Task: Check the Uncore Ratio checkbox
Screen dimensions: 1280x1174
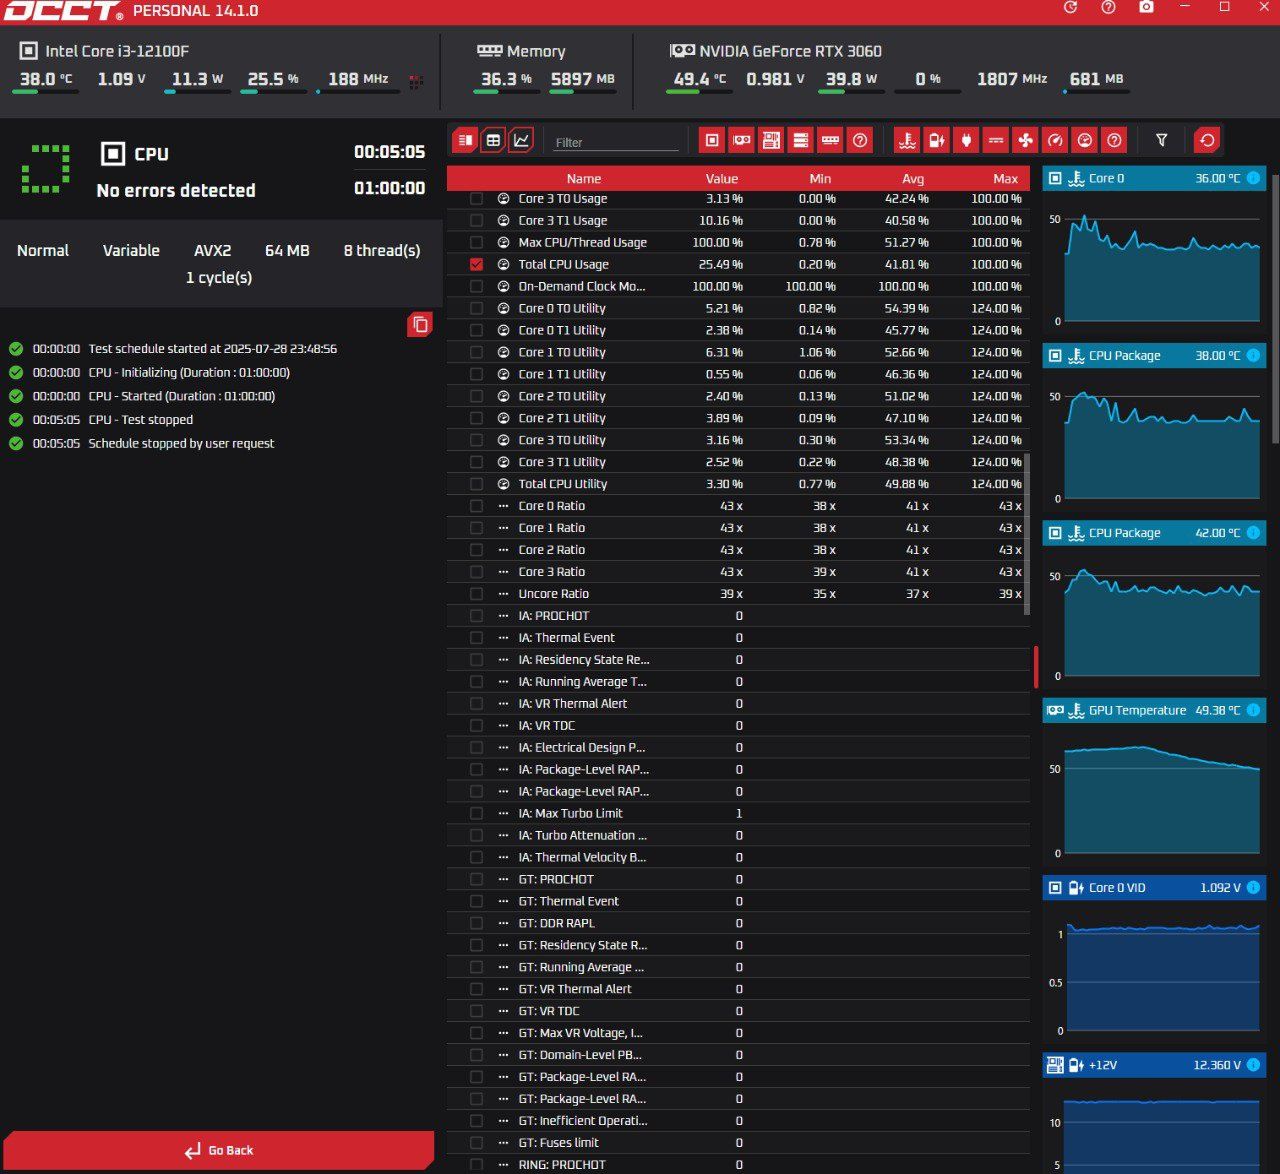Action: click(x=476, y=594)
